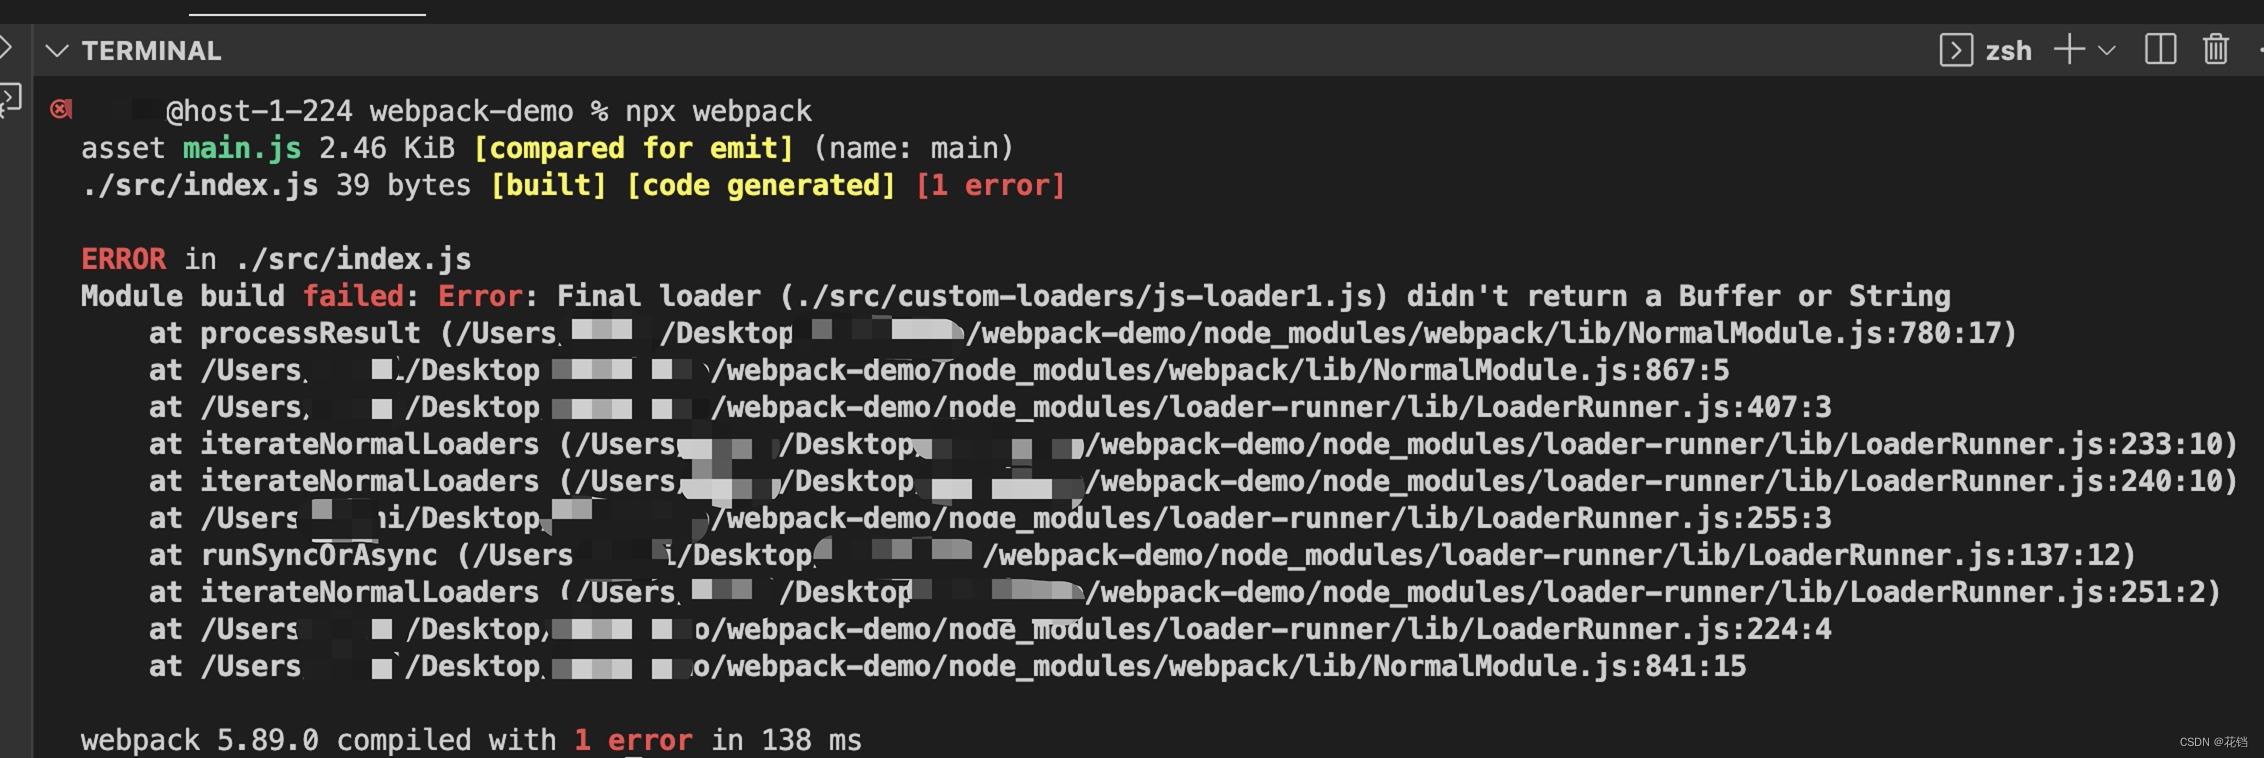Open the LoaderRunner.js:255:3 stack link
Viewport: 2264px width, 758px height.
[x=1653, y=518]
